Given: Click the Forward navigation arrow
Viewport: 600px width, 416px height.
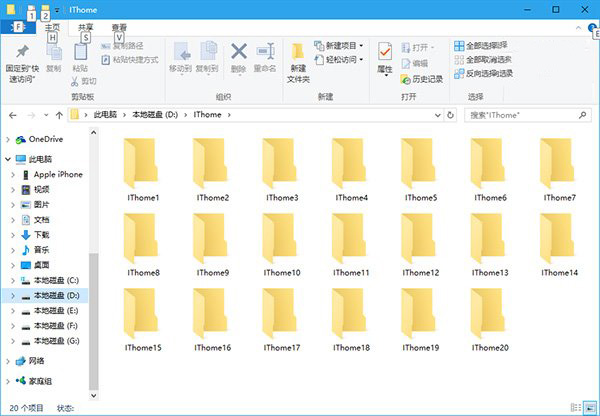Looking at the screenshot, I should [31, 115].
